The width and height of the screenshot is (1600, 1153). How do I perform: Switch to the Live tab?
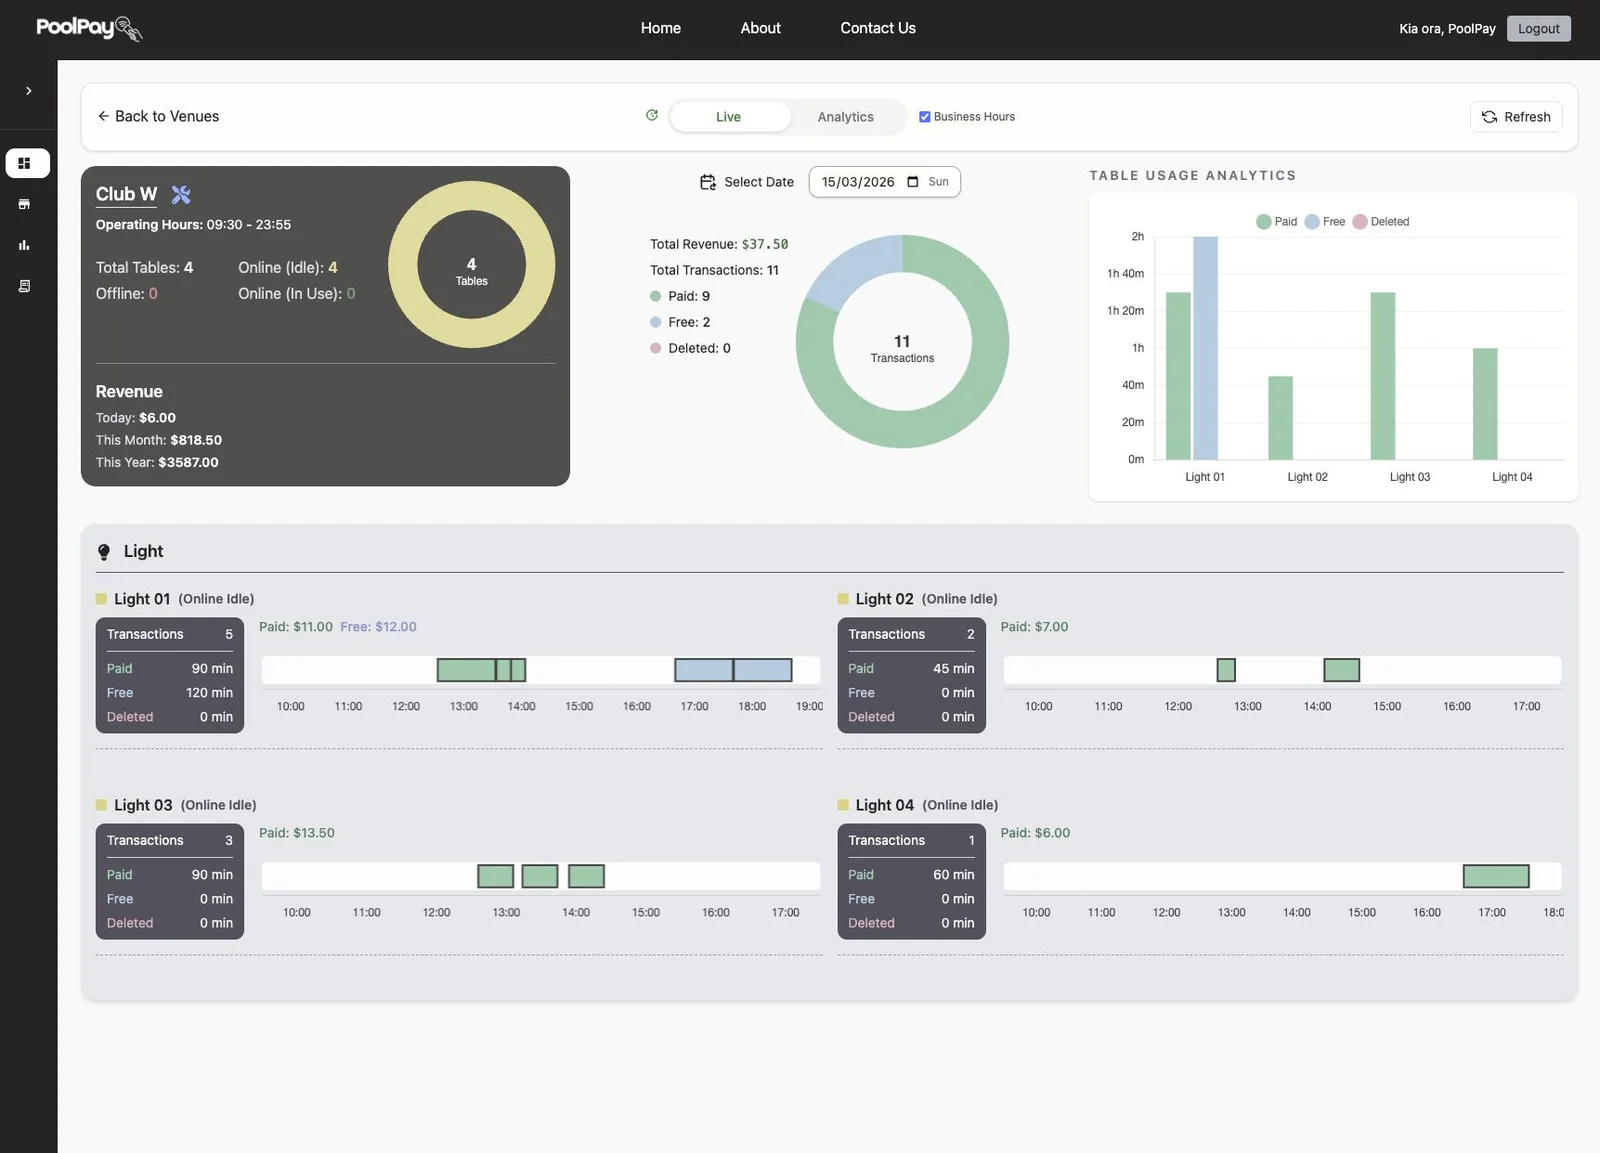729,117
